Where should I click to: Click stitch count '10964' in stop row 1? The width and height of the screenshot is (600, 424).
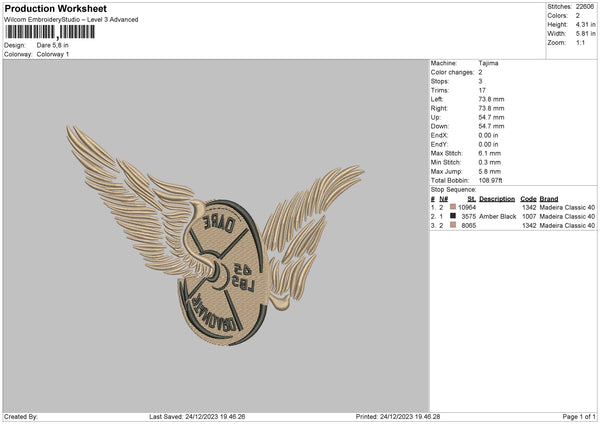[467, 207]
